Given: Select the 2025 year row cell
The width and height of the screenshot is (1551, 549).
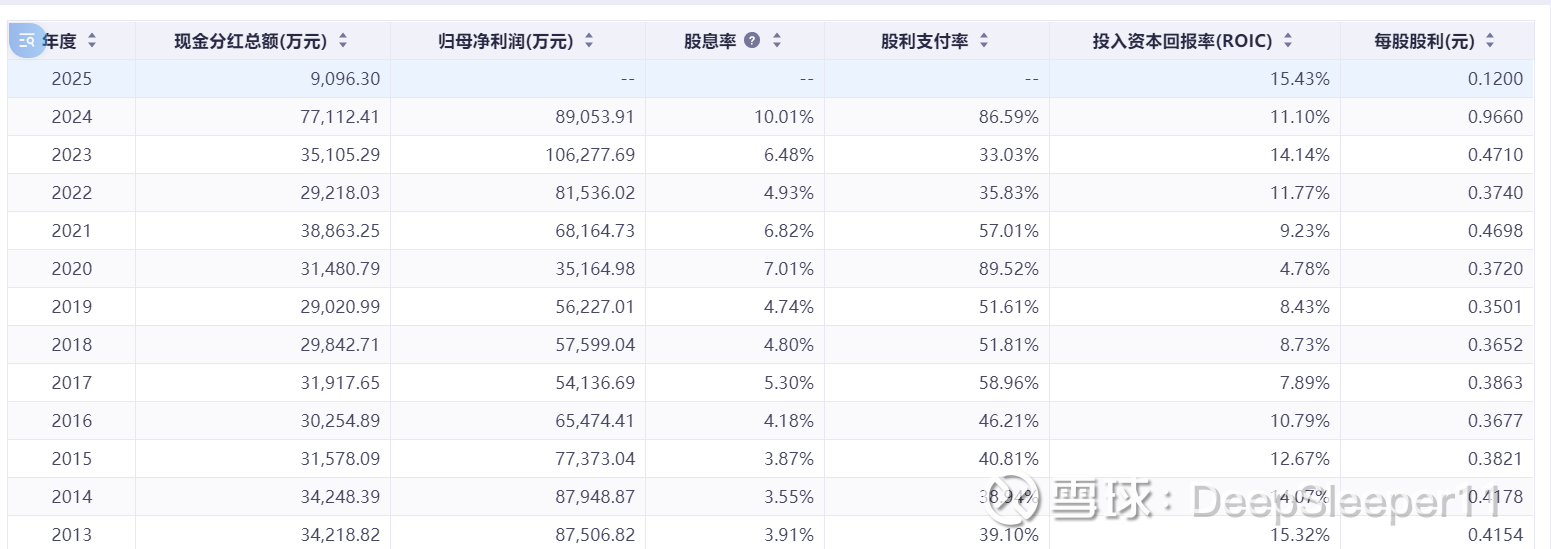Looking at the screenshot, I should pyautogui.click(x=71, y=79).
